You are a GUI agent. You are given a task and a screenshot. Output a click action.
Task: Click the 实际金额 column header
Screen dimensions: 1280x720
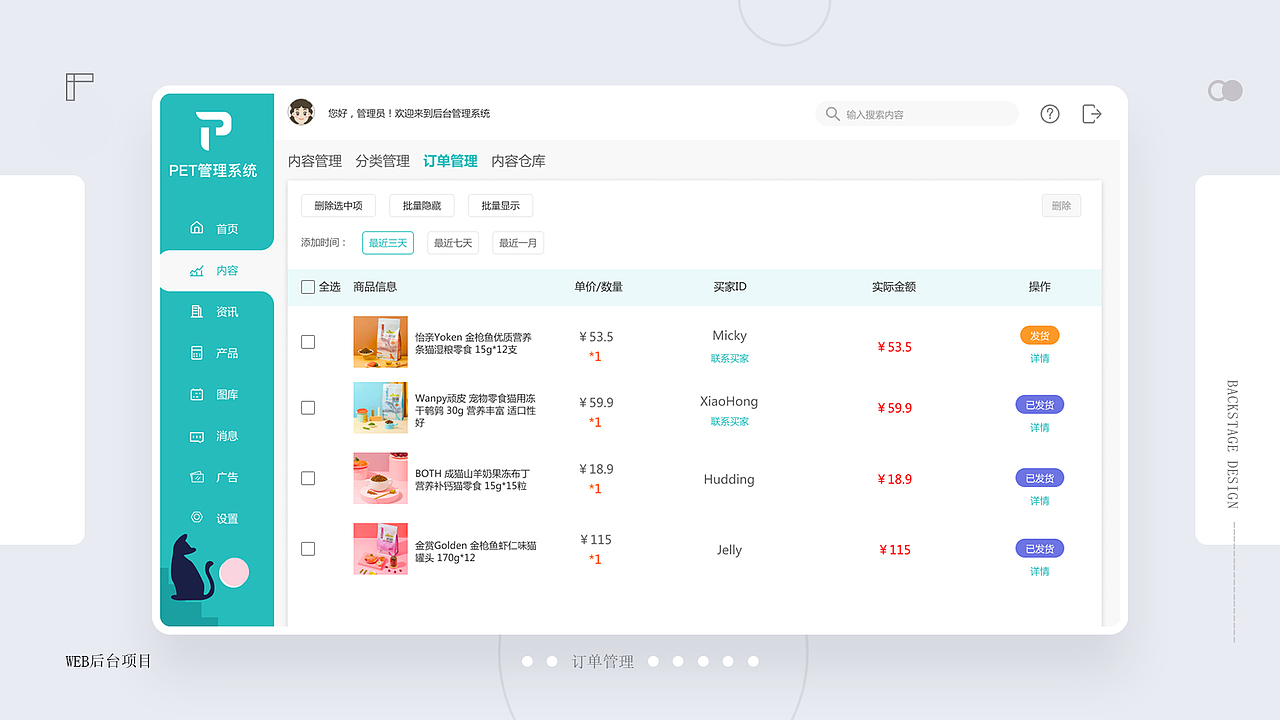click(894, 287)
